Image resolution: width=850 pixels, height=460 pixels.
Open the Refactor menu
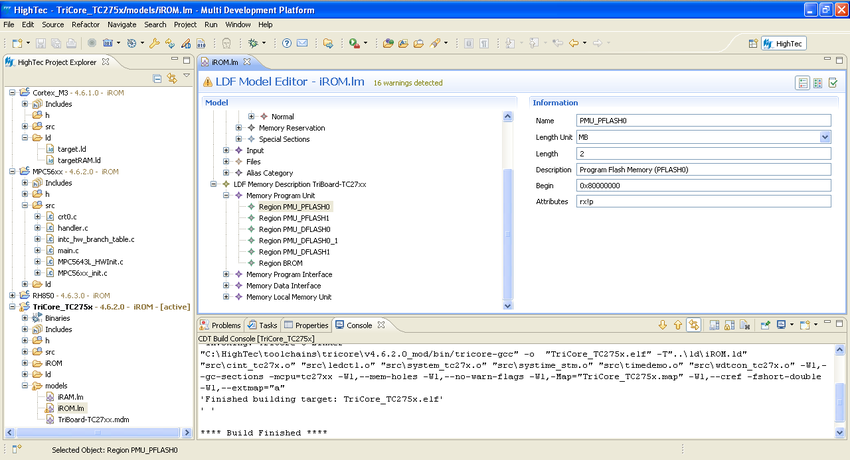point(86,24)
